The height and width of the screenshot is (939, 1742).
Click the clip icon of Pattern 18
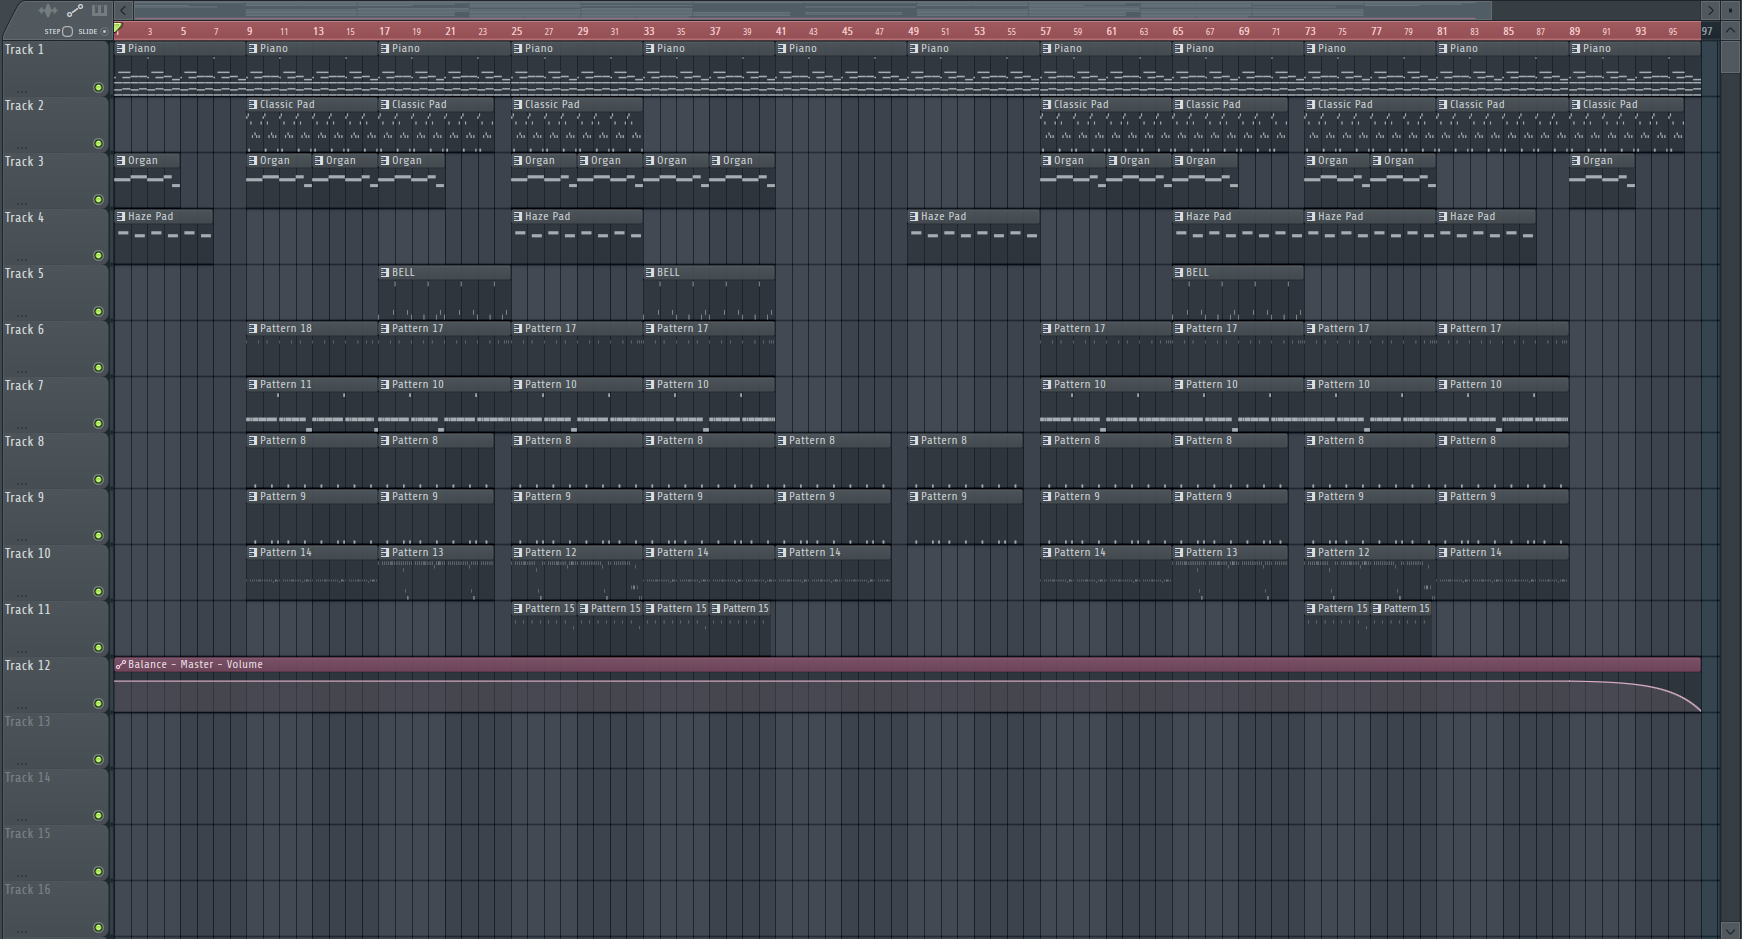click(253, 328)
